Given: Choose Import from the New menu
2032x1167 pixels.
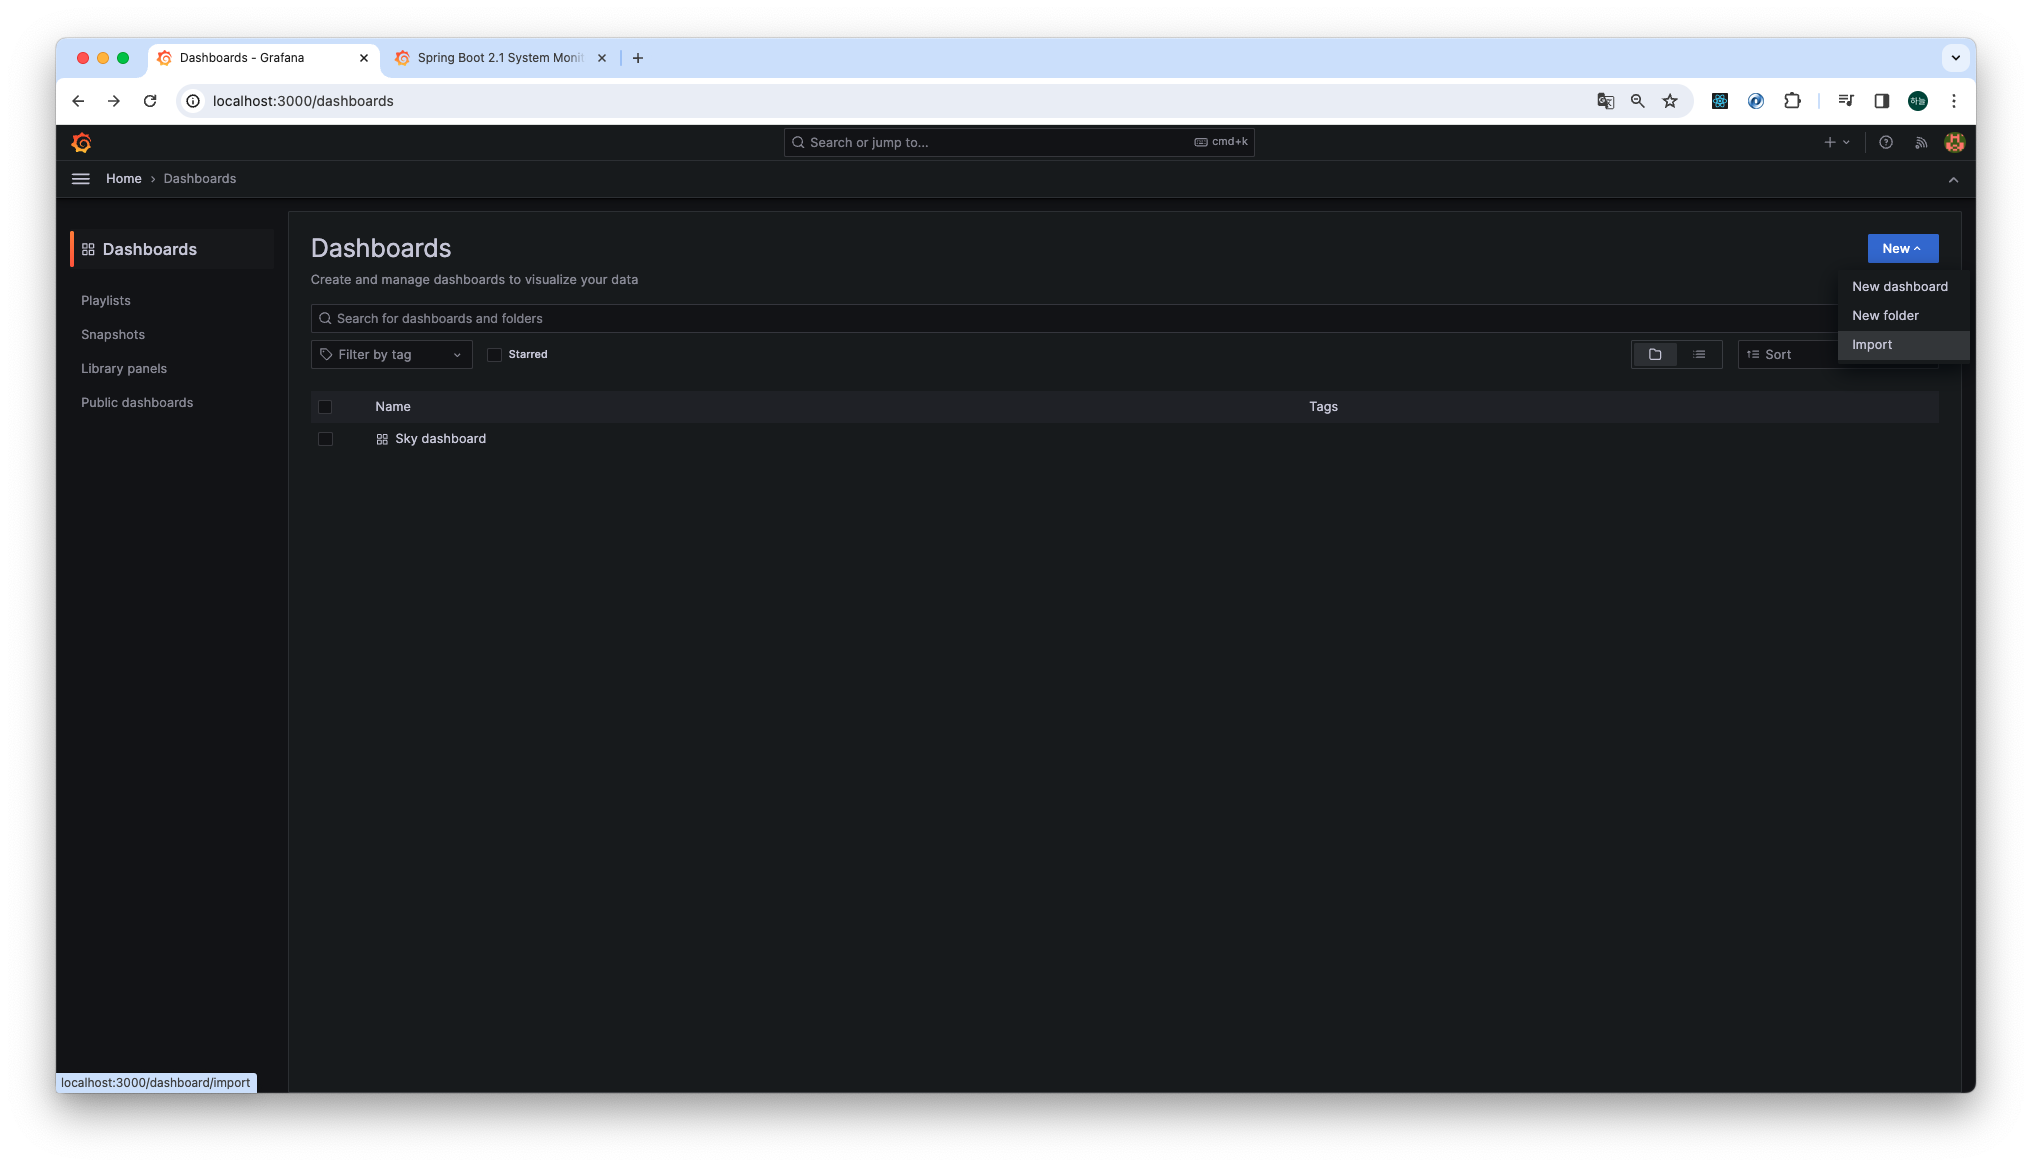Looking at the screenshot, I should point(1872,345).
